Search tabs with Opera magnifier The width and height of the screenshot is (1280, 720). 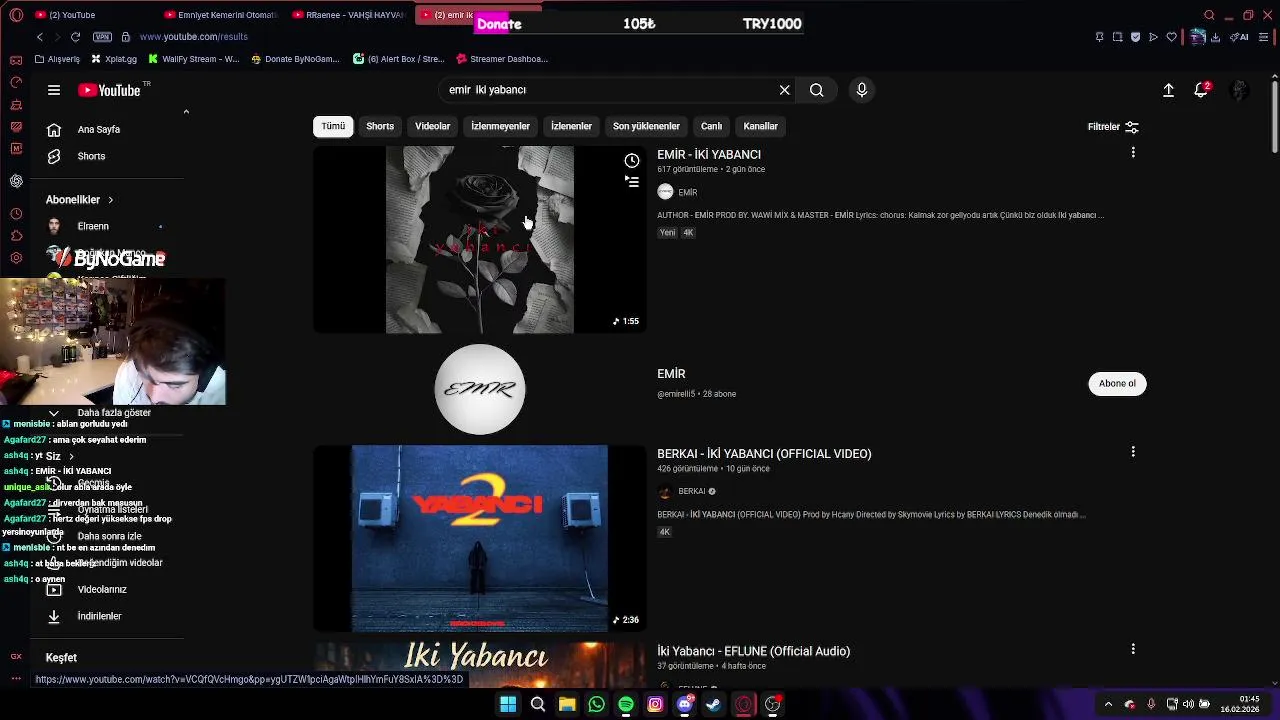click(1209, 15)
